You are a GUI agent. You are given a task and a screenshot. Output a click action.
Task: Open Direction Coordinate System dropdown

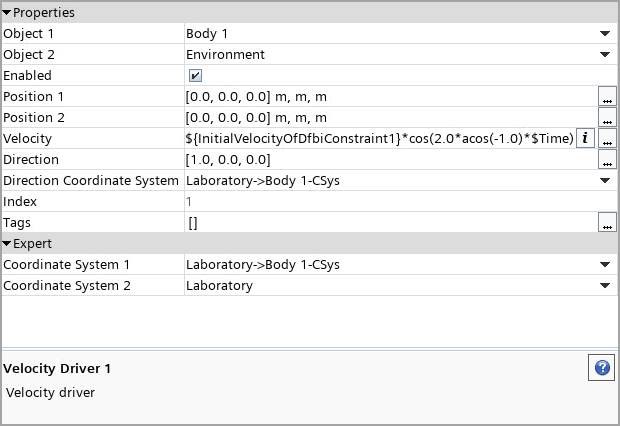[x=605, y=181]
